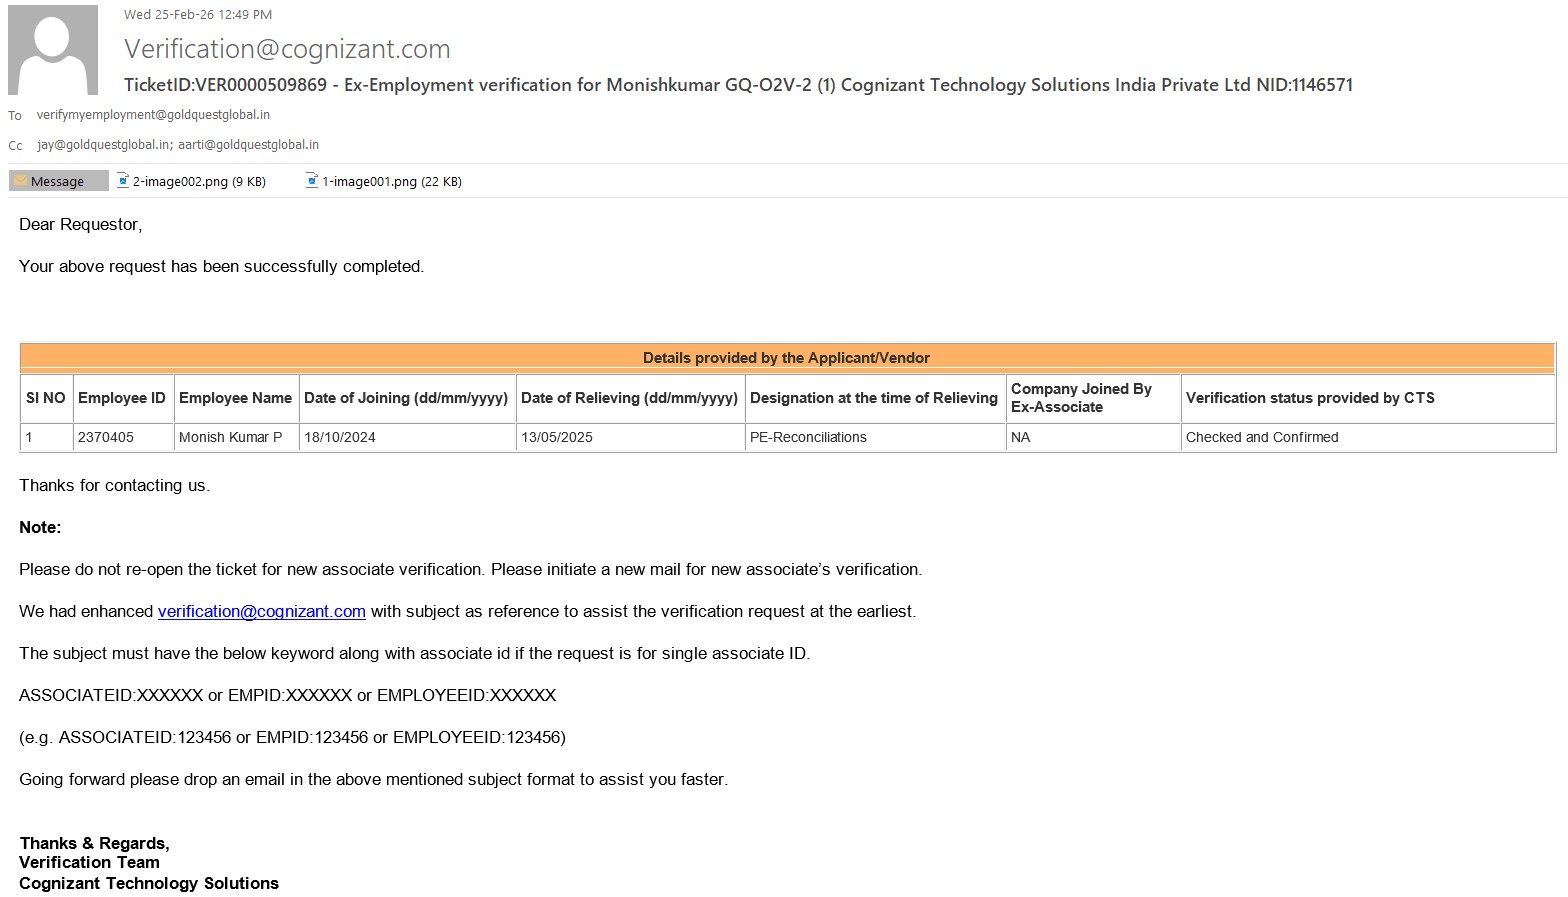Select status cell 'Checked and Confirmed'
This screenshot has height=897, width=1568.
pyautogui.click(x=1367, y=437)
